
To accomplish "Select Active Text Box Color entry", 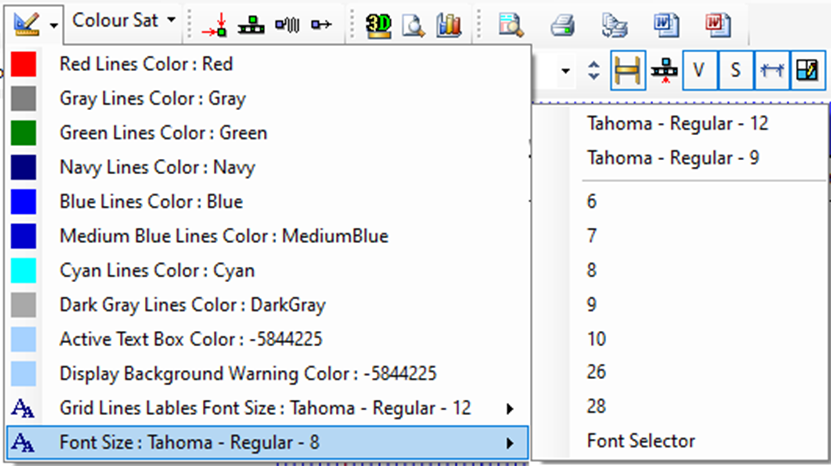I will click(x=268, y=339).
